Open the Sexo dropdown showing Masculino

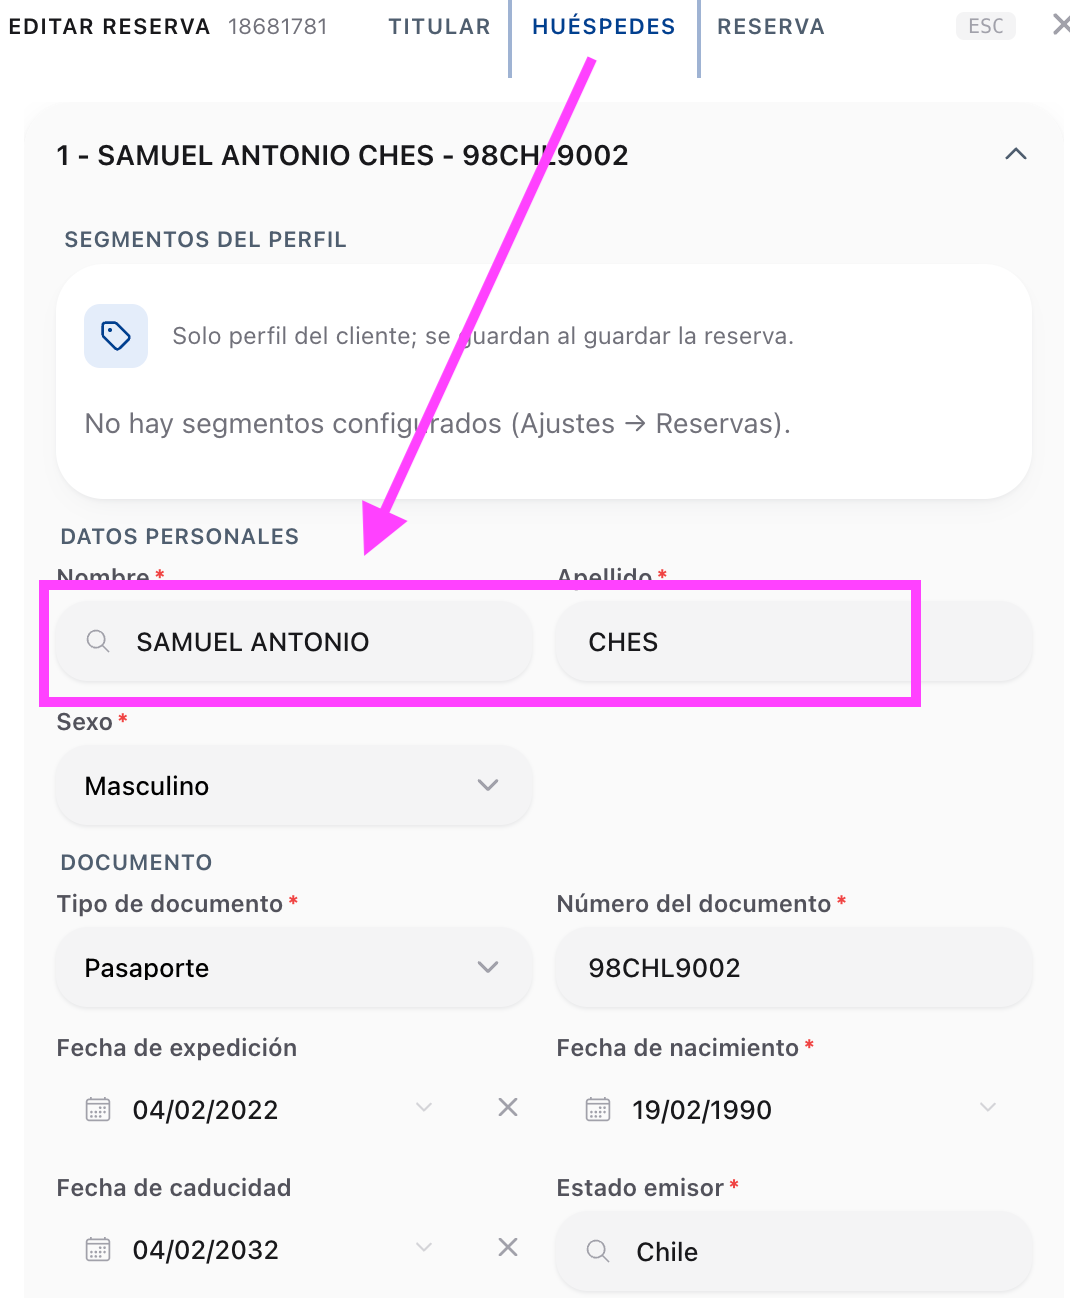pyautogui.click(x=294, y=786)
